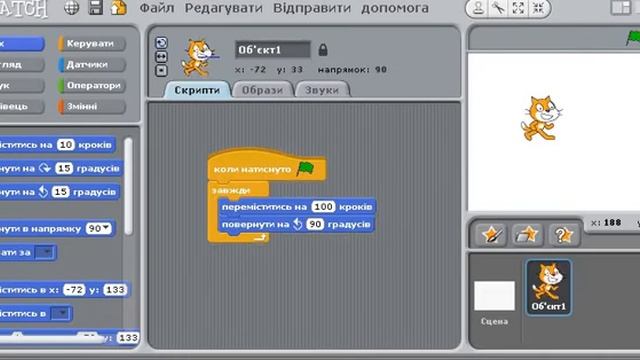
Task: Click the green flag on the hat block
Action: 305,168
